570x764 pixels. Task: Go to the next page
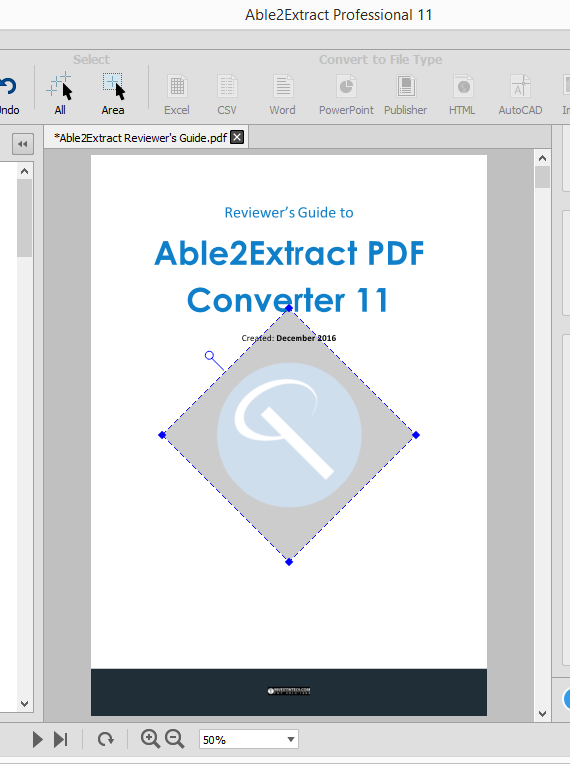coord(37,739)
